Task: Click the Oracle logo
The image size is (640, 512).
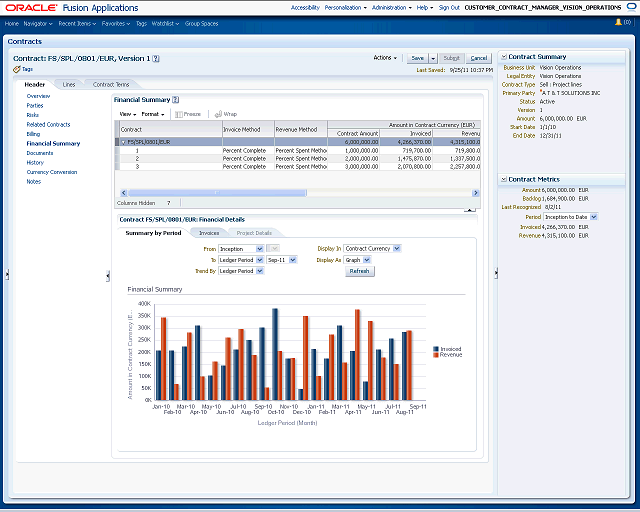Action: 31,8
